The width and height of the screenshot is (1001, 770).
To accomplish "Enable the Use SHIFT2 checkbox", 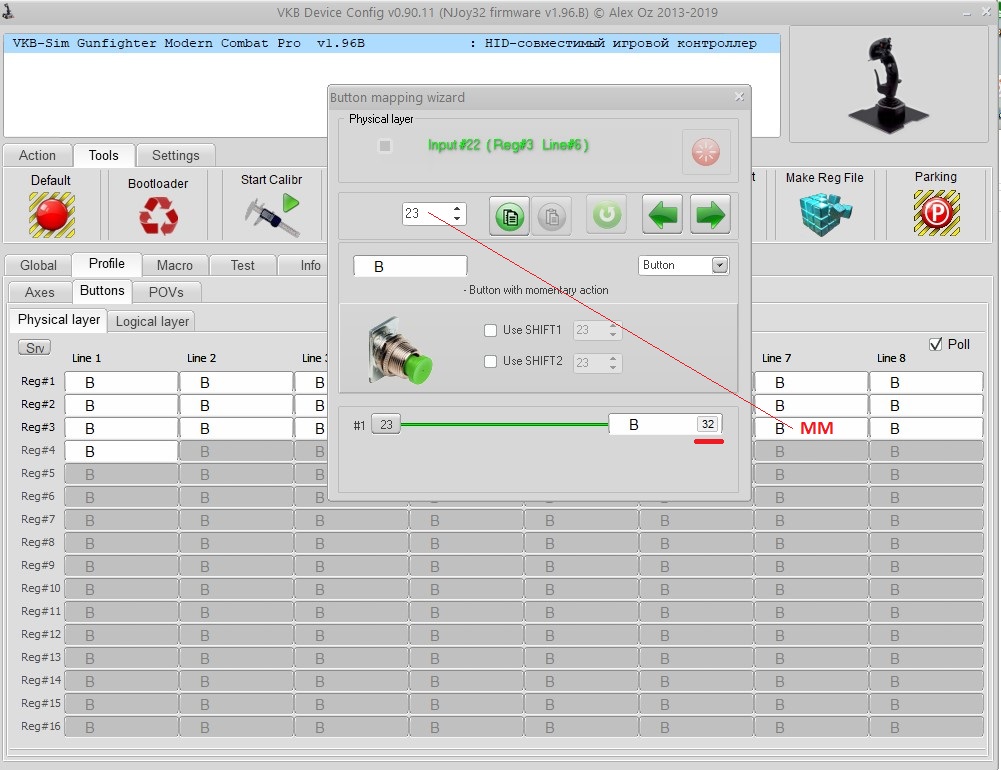I will [490, 362].
